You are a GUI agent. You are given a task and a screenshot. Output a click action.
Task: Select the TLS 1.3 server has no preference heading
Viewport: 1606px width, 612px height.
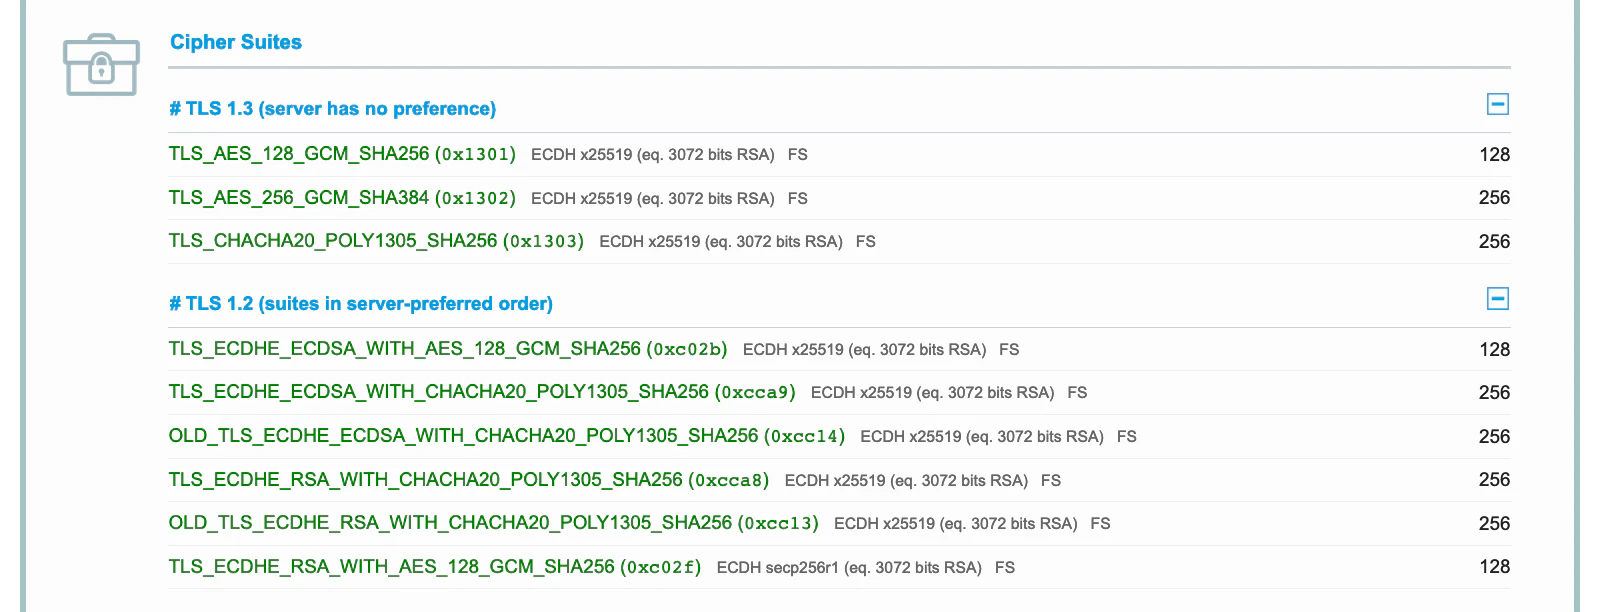tap(332, 108)
